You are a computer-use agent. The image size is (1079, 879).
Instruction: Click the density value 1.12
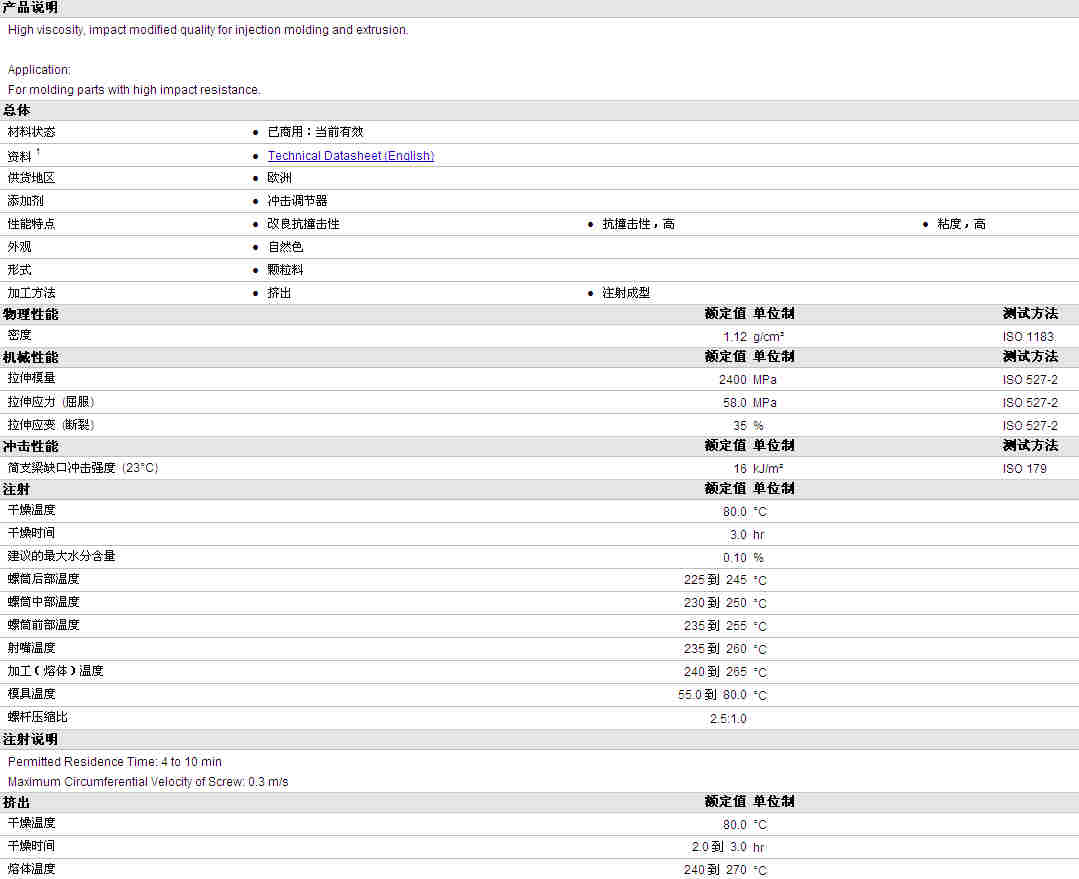coord(734,337)
